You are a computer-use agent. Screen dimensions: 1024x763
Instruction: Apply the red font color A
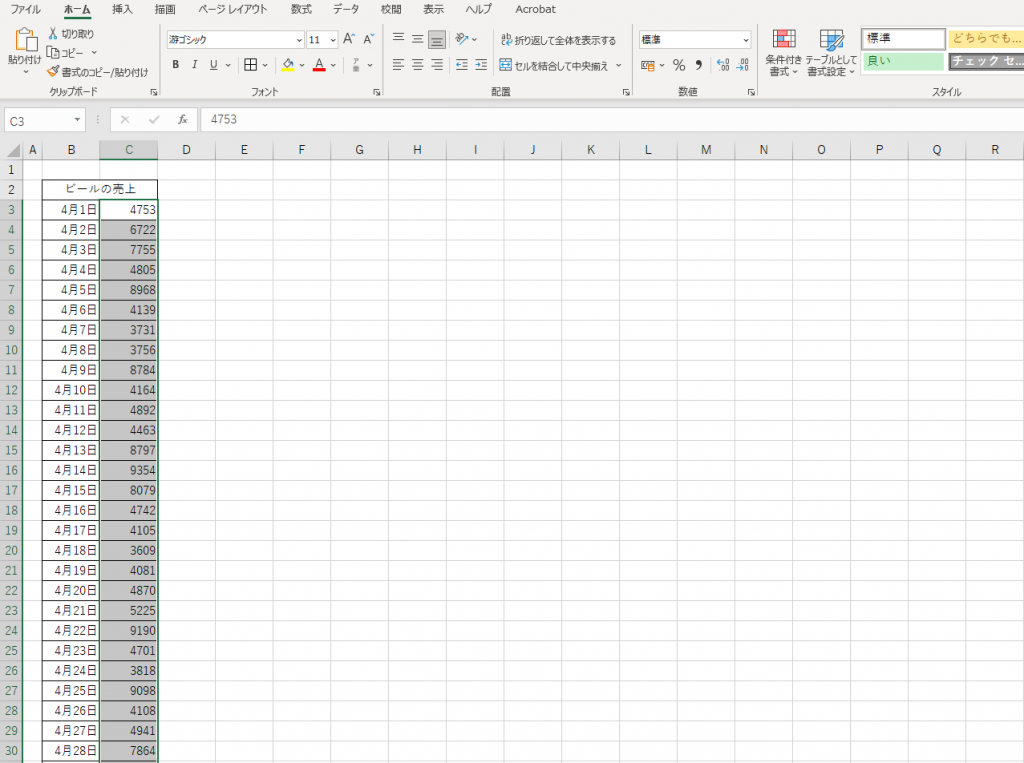click(x=319, y=65)
